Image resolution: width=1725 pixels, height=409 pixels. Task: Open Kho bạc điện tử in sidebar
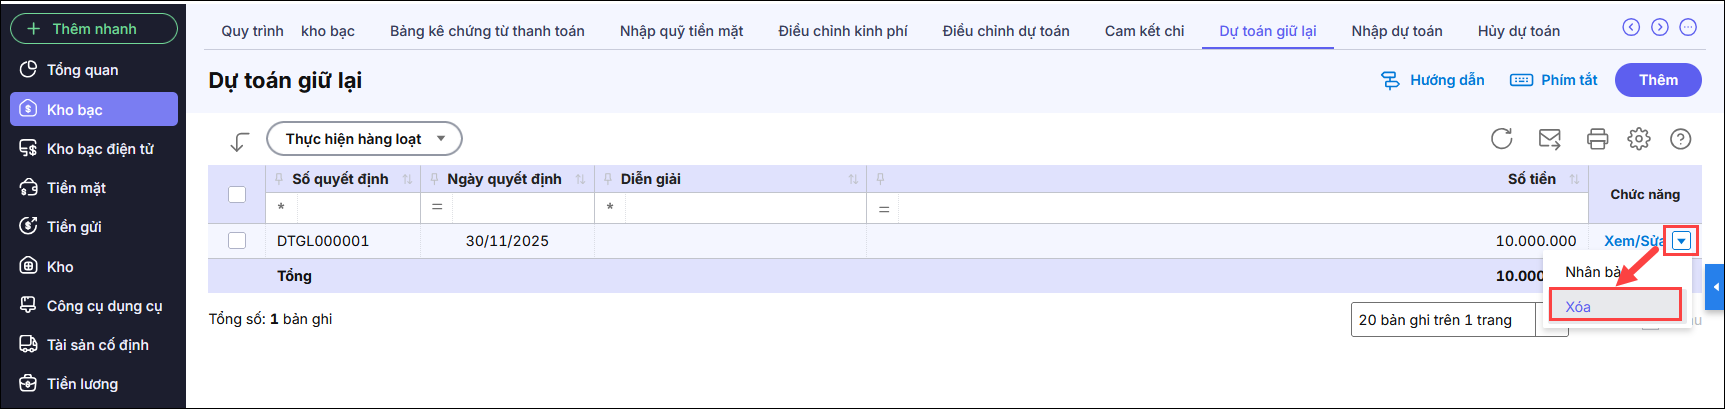click(x=100, y=149)
